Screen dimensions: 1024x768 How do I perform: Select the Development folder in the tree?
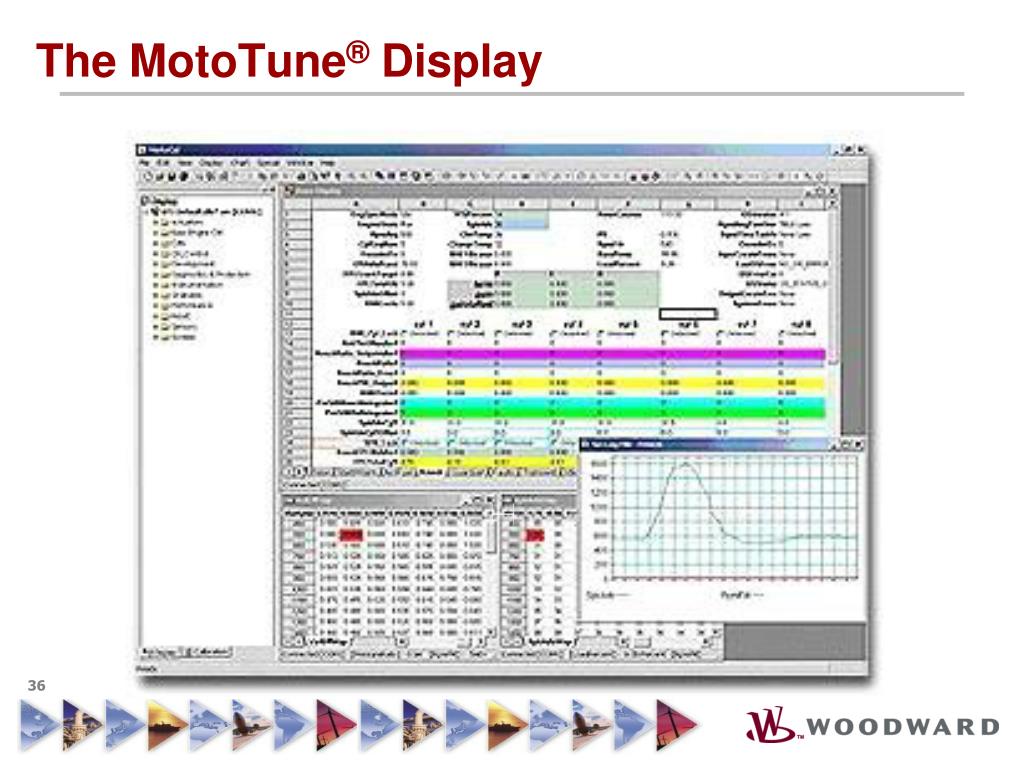tap(188, 264)
